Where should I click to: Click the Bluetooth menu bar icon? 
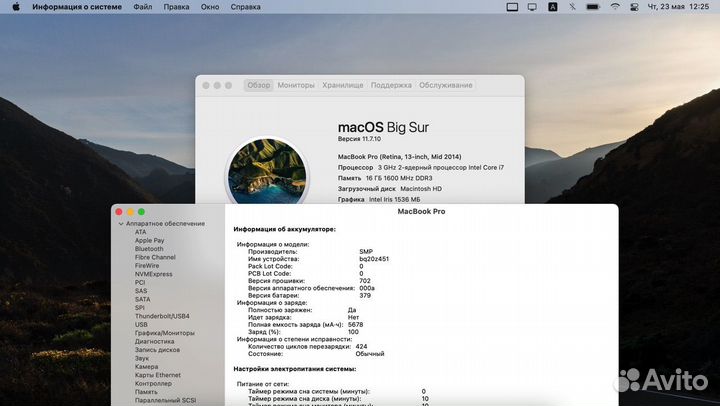[573, 7]
